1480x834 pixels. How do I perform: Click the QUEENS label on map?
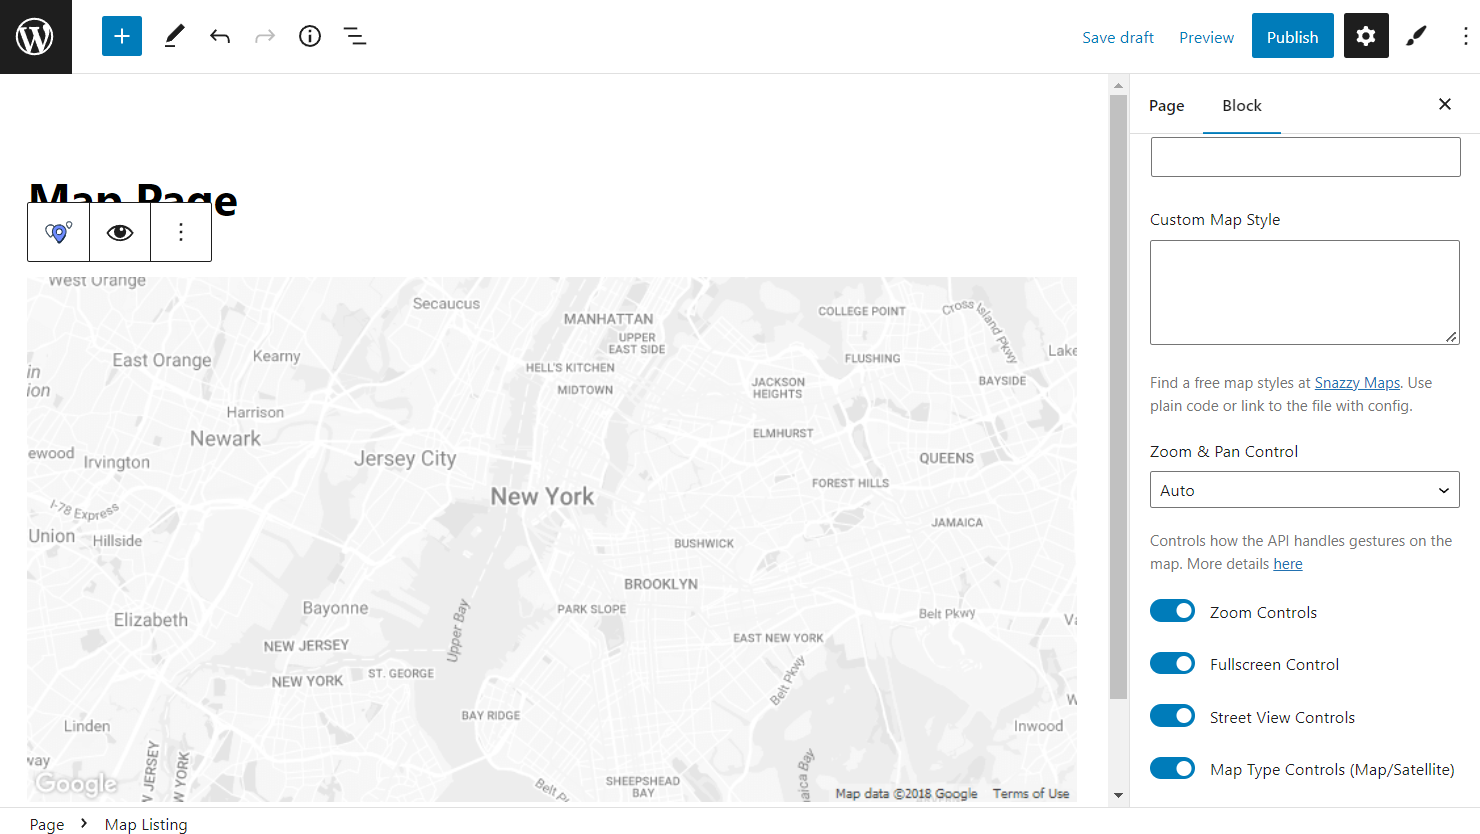[946, 458]
